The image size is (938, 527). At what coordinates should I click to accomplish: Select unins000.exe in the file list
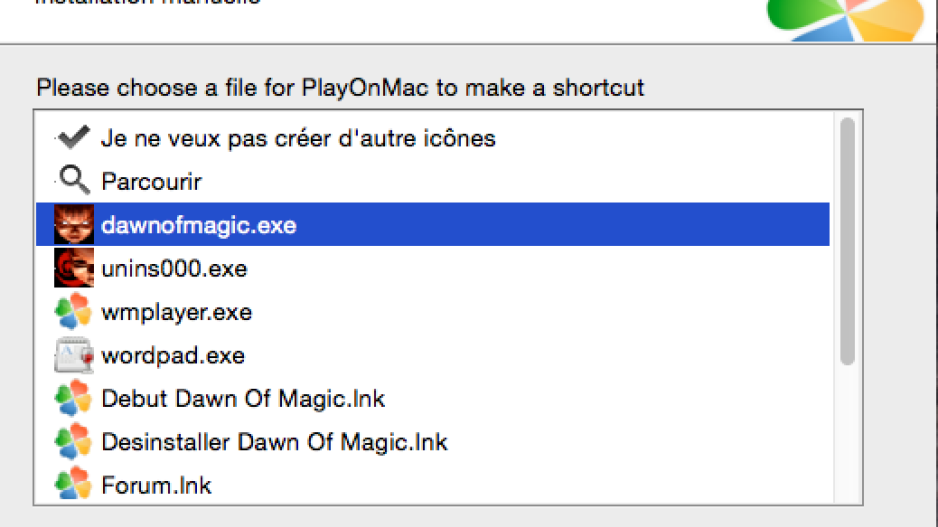coord(433,268)
